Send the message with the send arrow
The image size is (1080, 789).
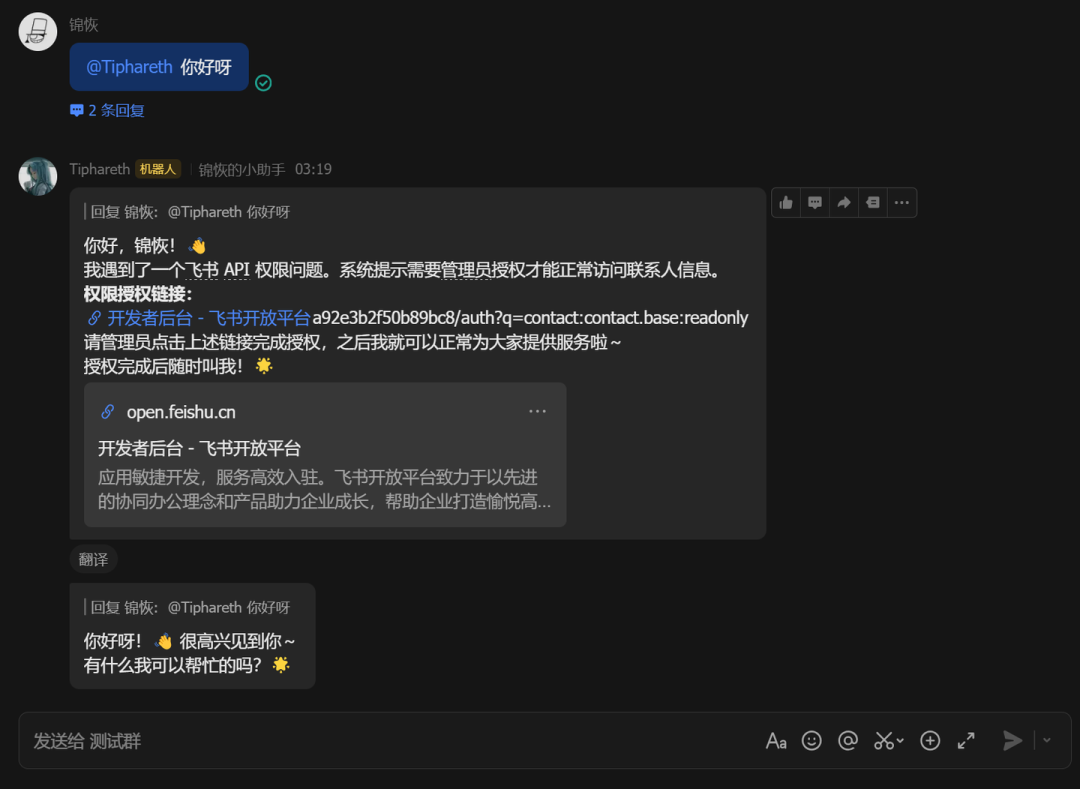(1012, 740)
